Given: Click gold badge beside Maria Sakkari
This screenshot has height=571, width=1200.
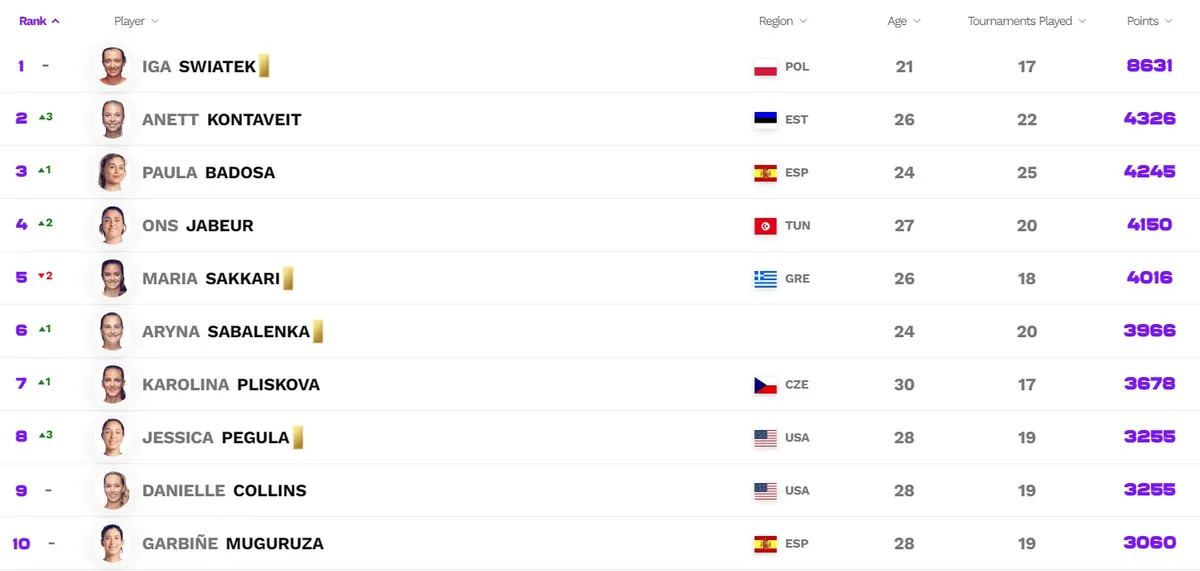Looking at the screenshot, I should click(288, 279).
